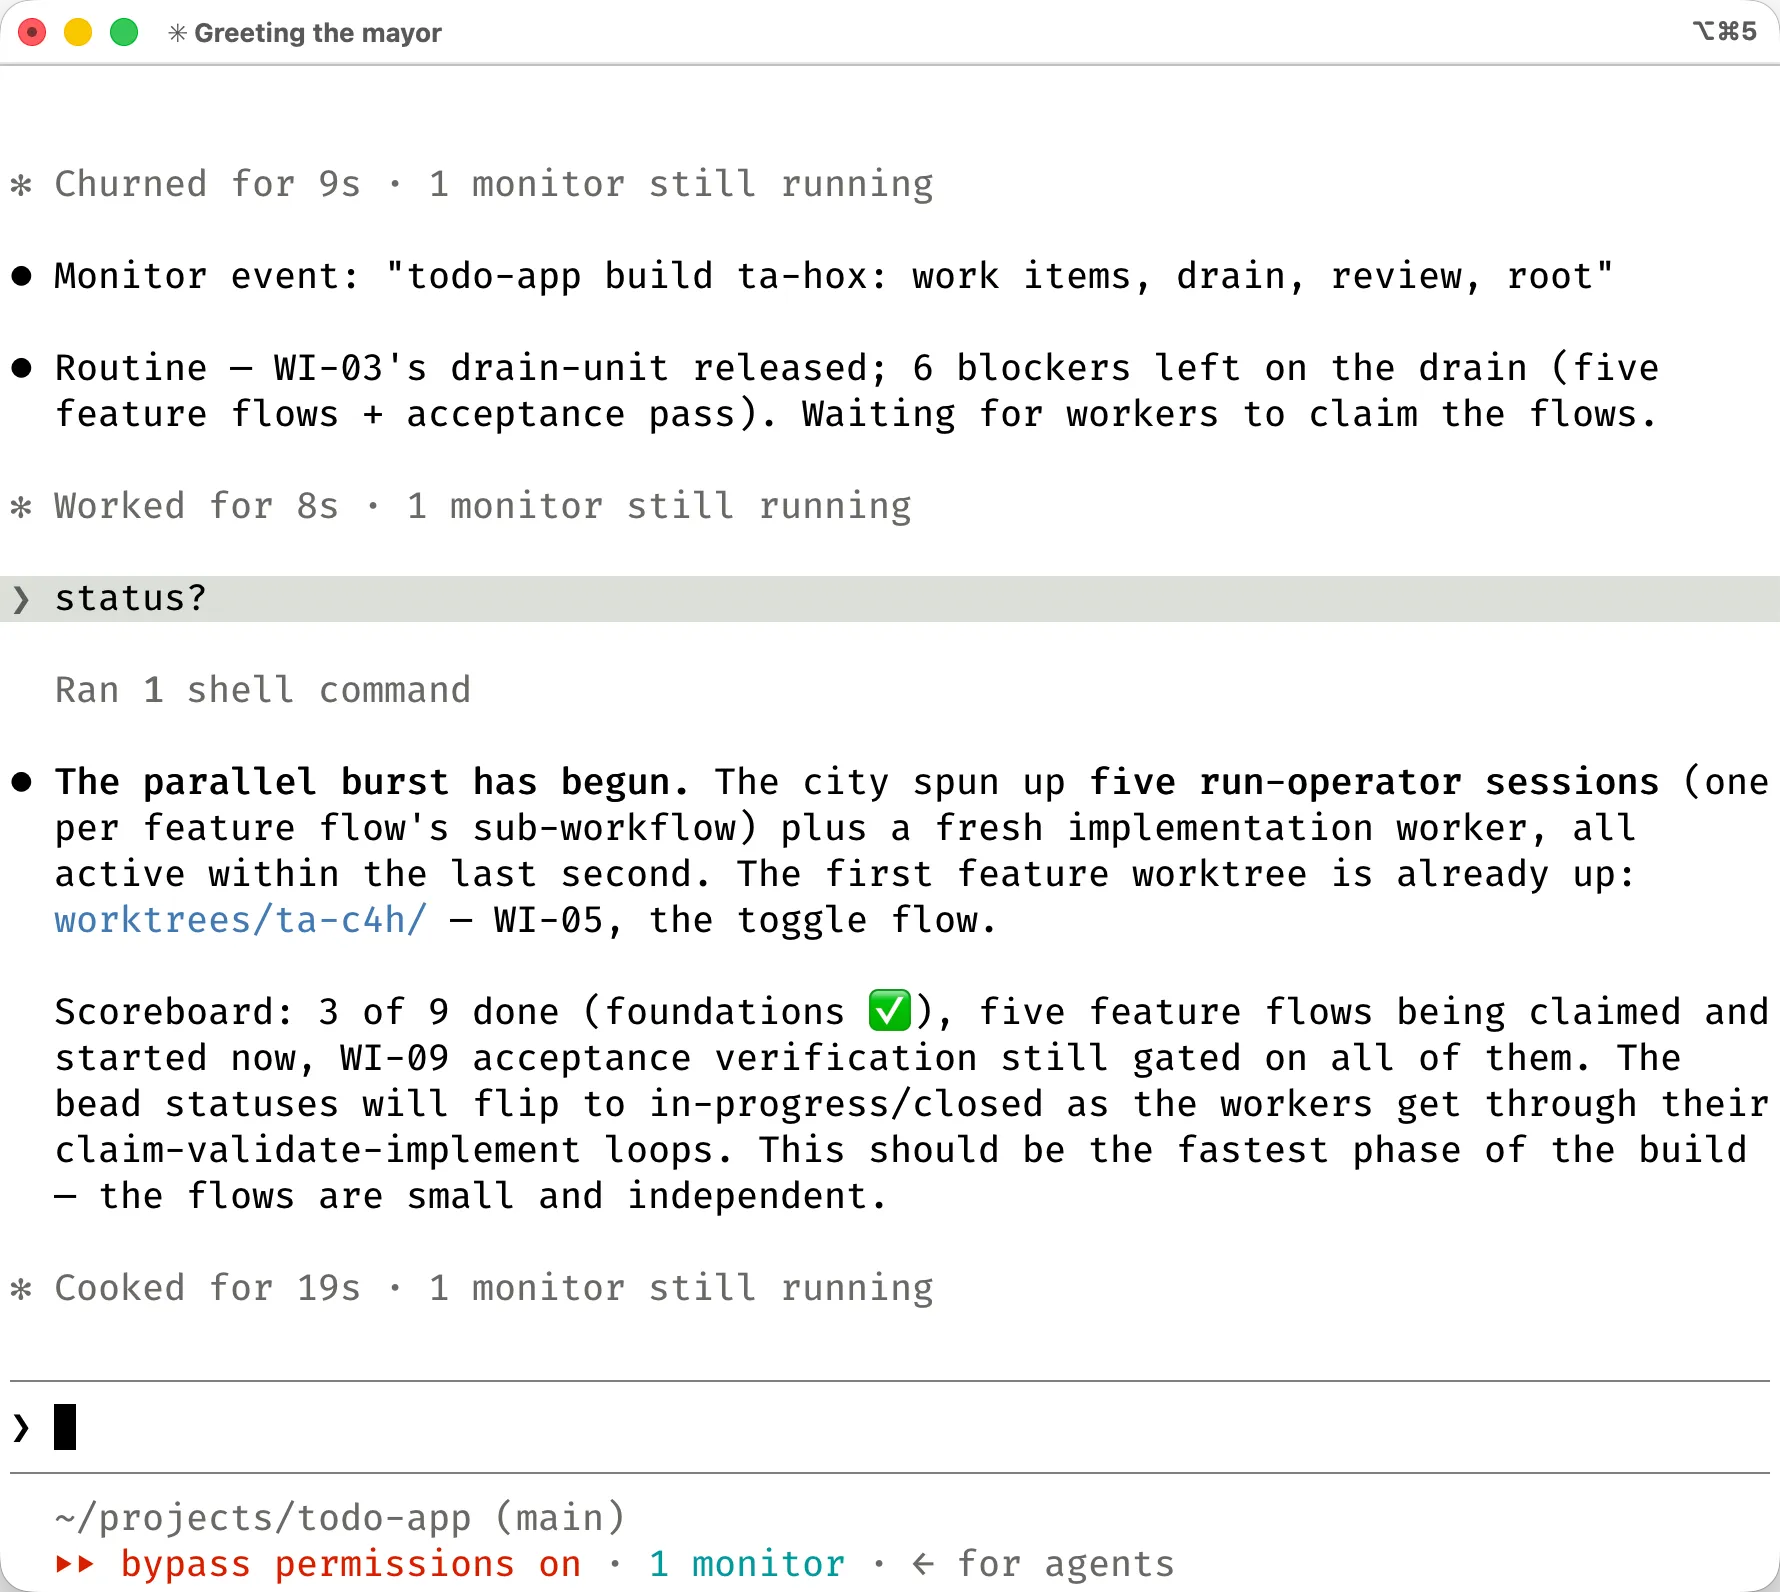Click the bullet beside "Routine — WI-03's" message
The height and width of the screenshot is (1592, 1780).
click(21, 368)
